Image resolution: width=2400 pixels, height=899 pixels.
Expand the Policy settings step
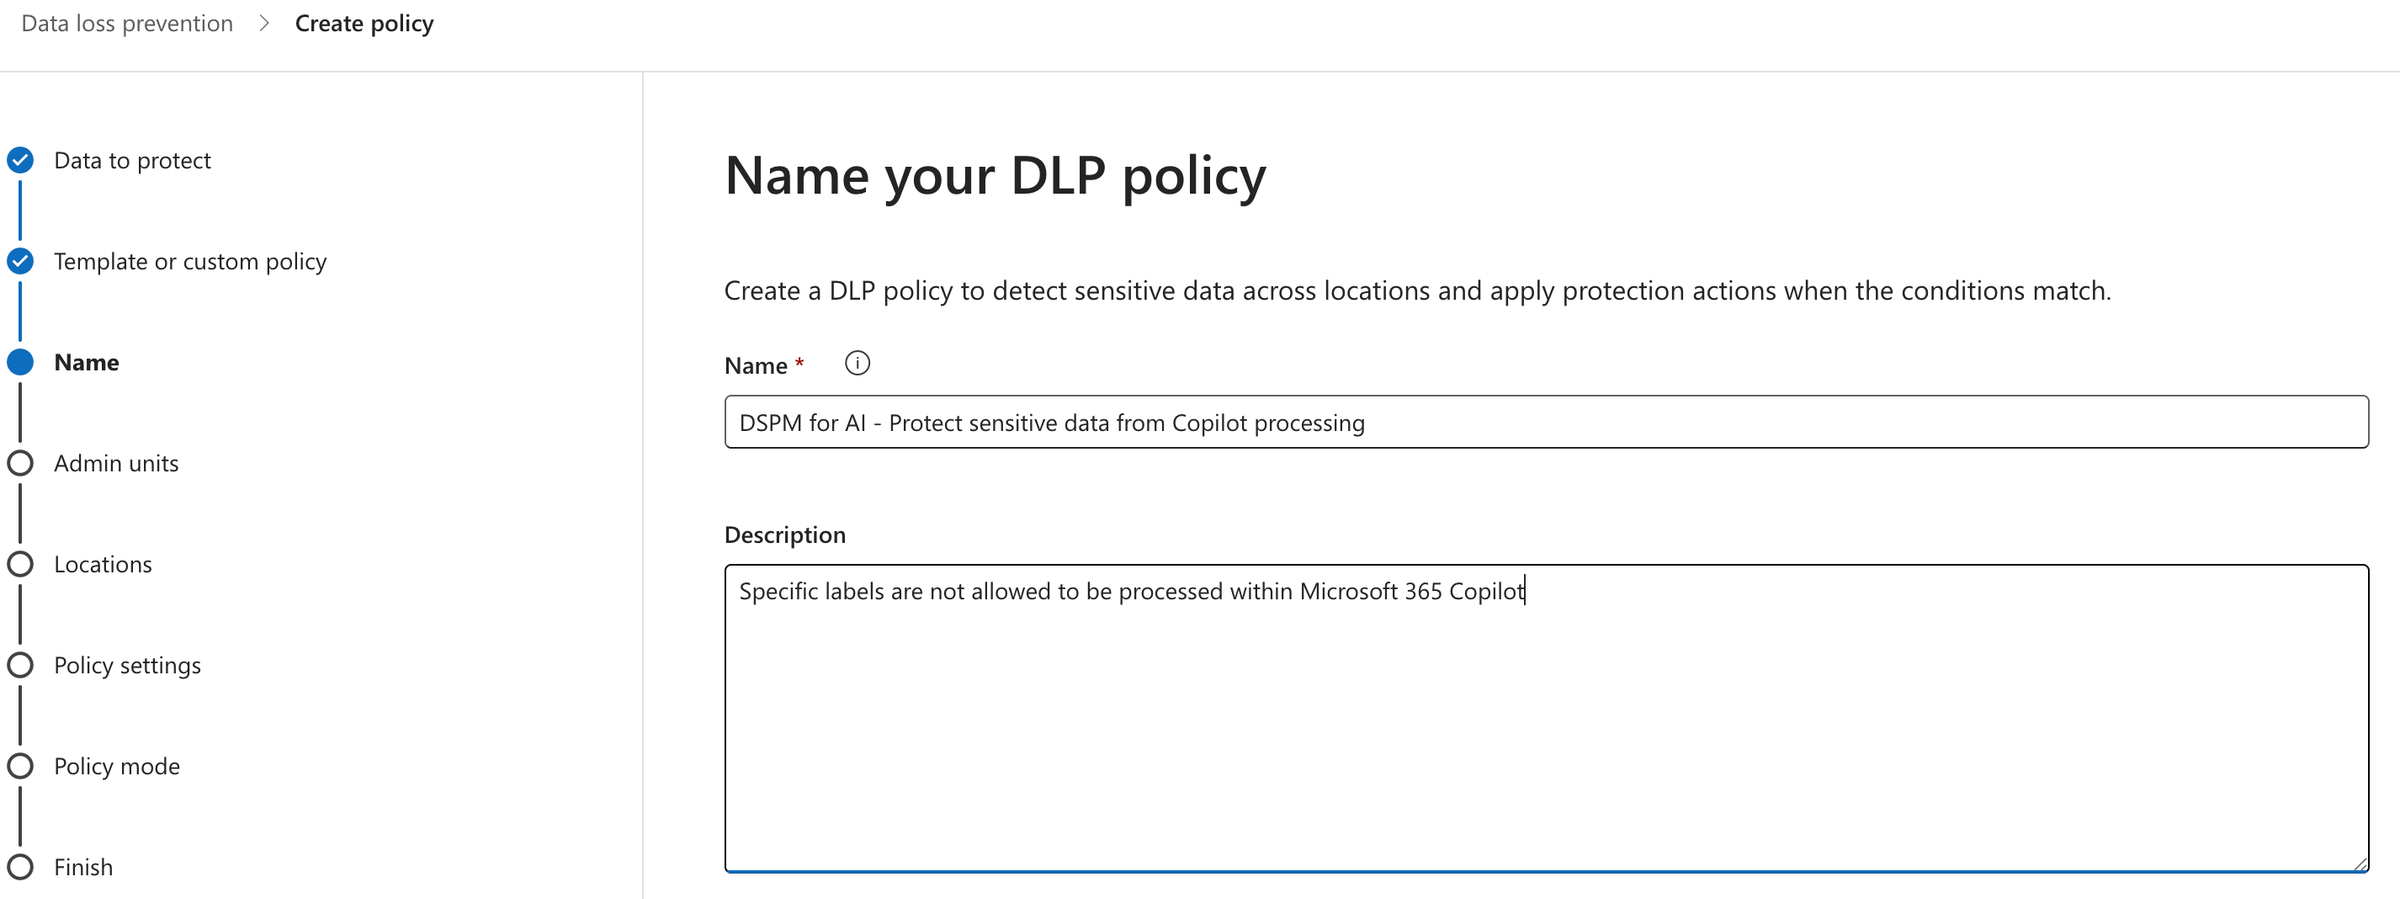pyautogui.click(x=127, y=664)
